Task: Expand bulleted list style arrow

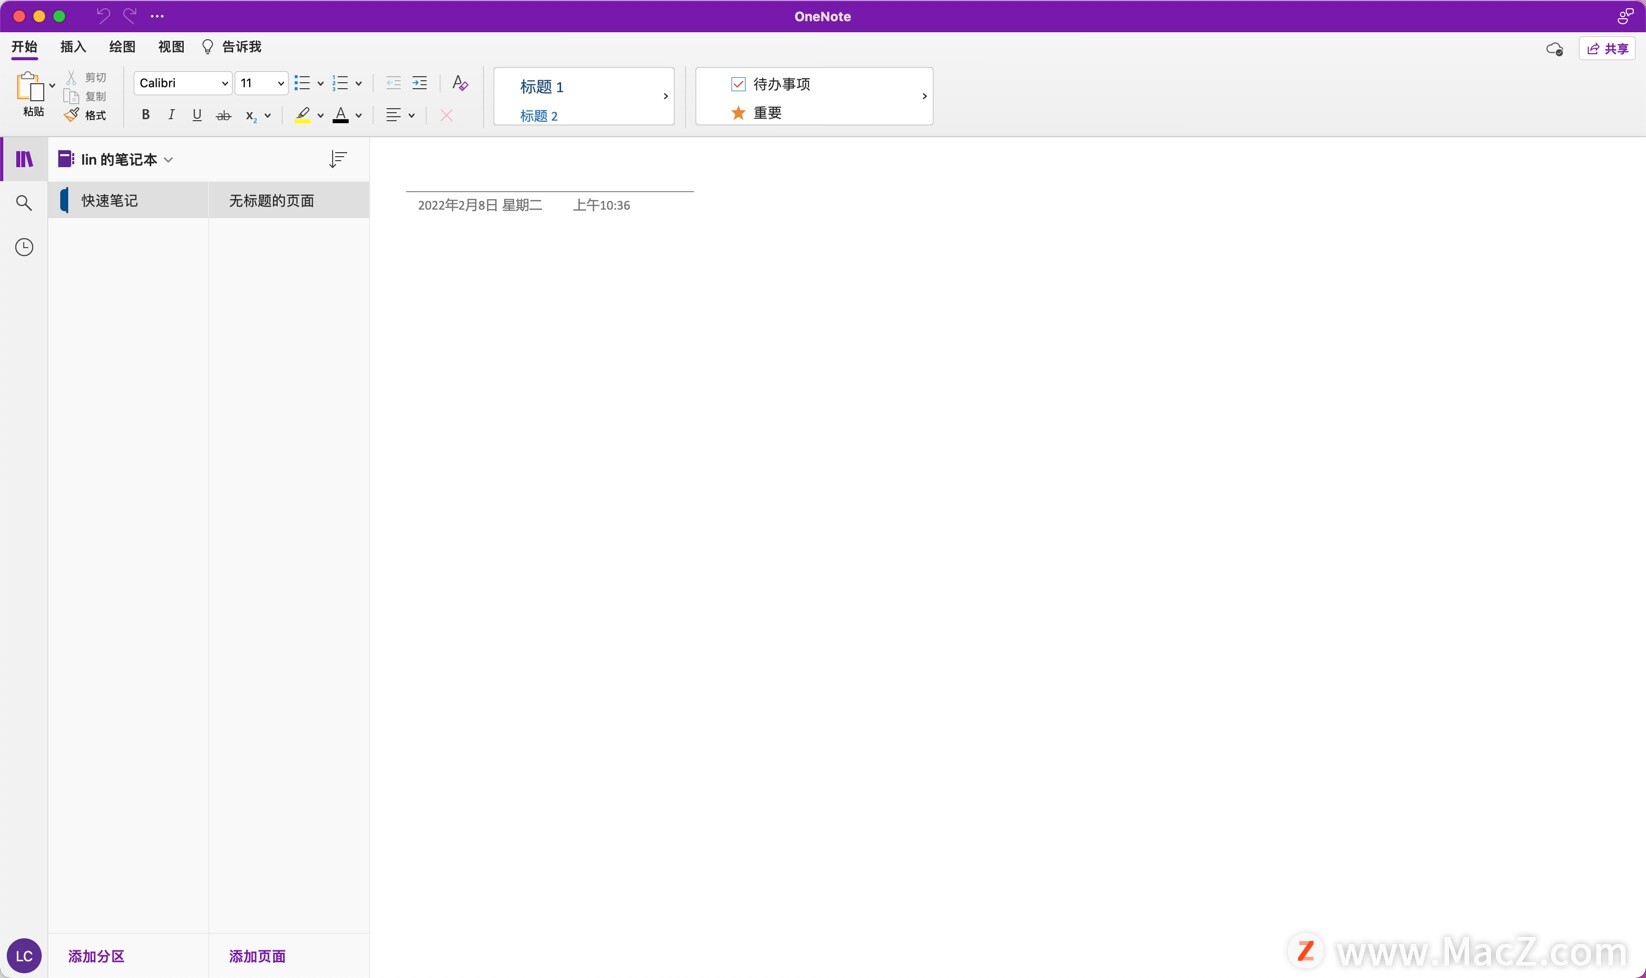Action: (x=320, y=84)
